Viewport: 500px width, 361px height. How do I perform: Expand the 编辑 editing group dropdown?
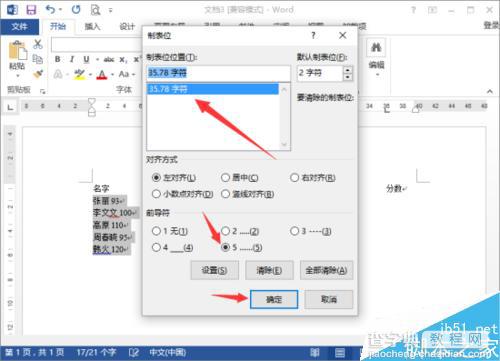click(377, 75)
